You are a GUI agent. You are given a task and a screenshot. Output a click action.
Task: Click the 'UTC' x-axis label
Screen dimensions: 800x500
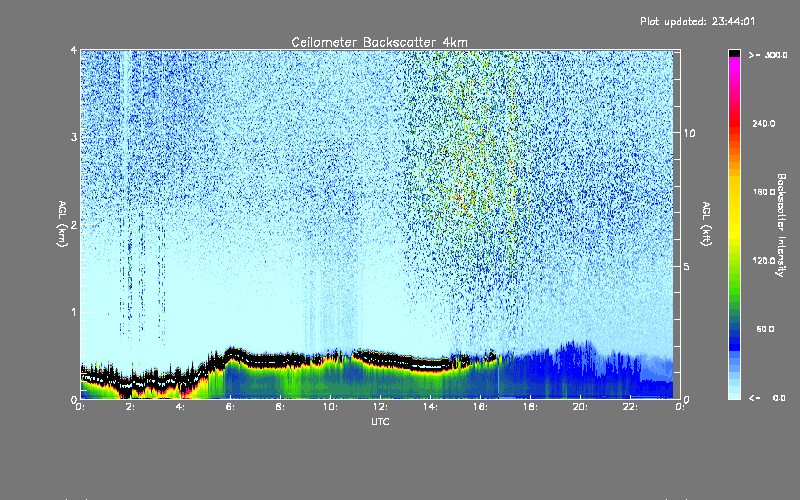pyautogui.click(x=380, y=421)
